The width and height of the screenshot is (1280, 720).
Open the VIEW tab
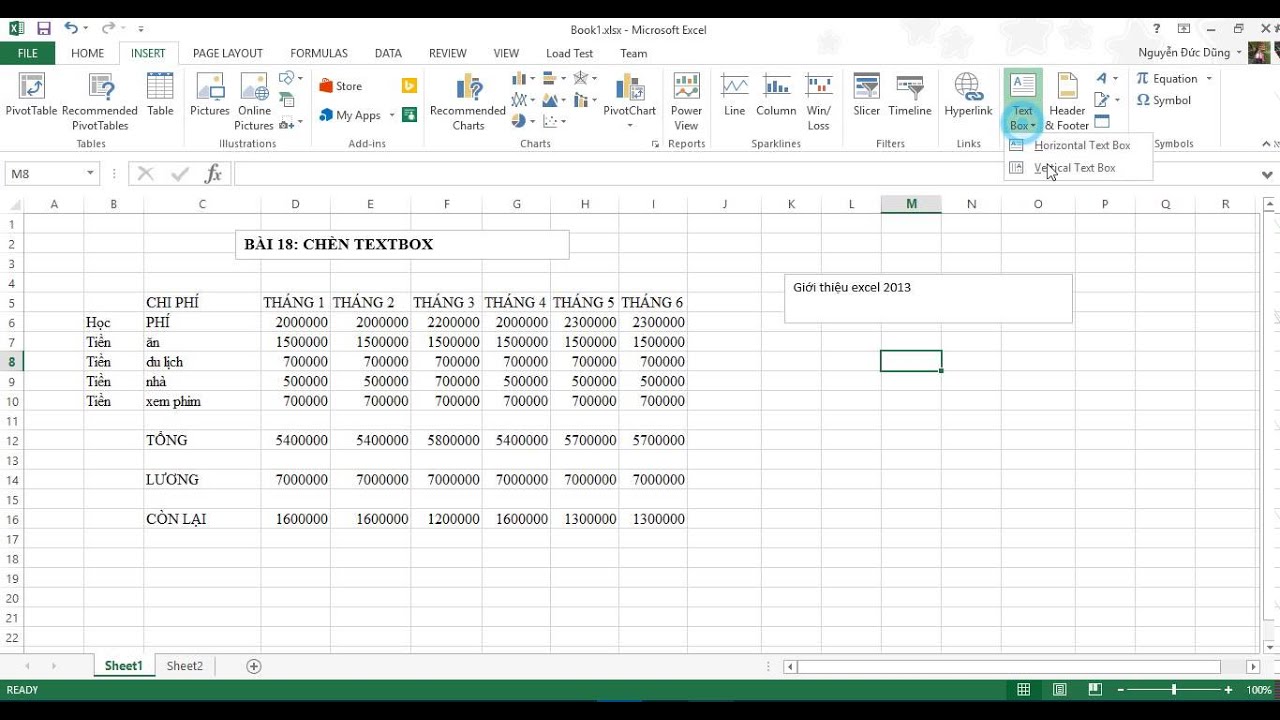tap(506, 53)
